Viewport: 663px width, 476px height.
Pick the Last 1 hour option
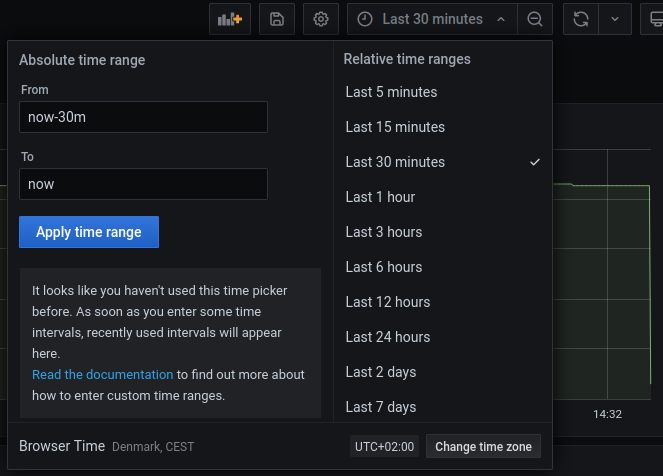coord(380,197)
